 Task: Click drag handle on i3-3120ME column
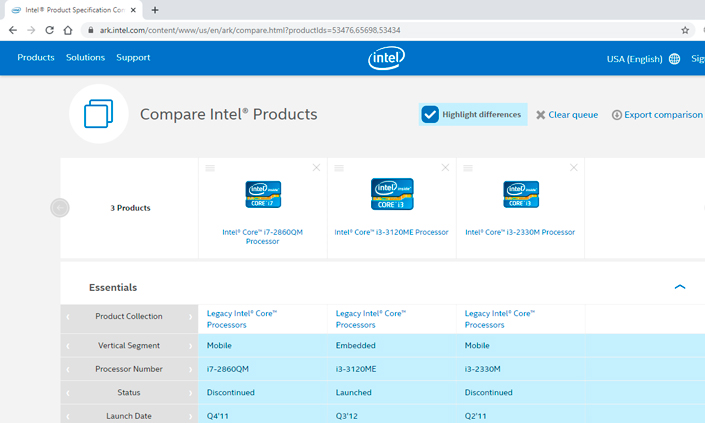[339, 168]
